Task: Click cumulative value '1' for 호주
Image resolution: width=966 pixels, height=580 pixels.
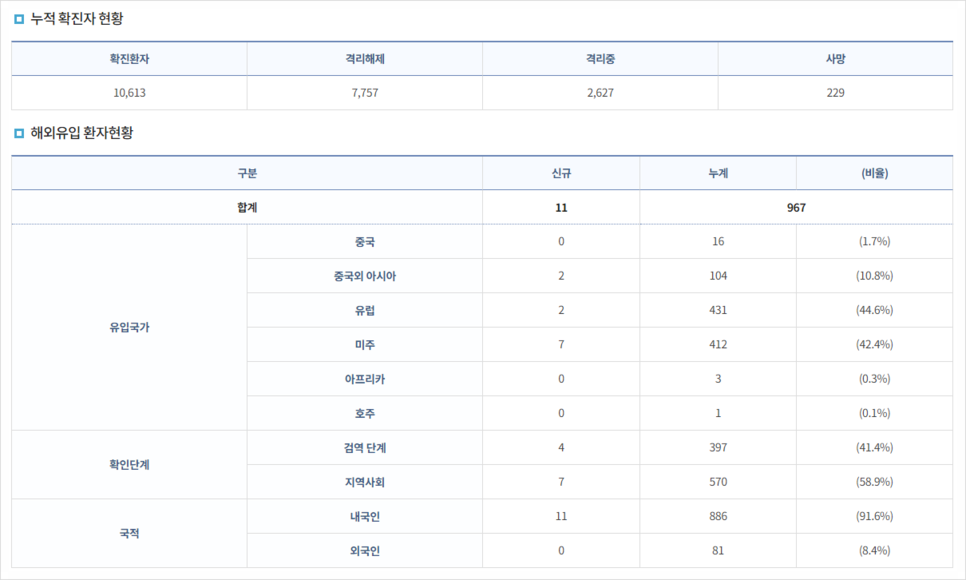Action: pyautogui.click(x=718, y=414)
